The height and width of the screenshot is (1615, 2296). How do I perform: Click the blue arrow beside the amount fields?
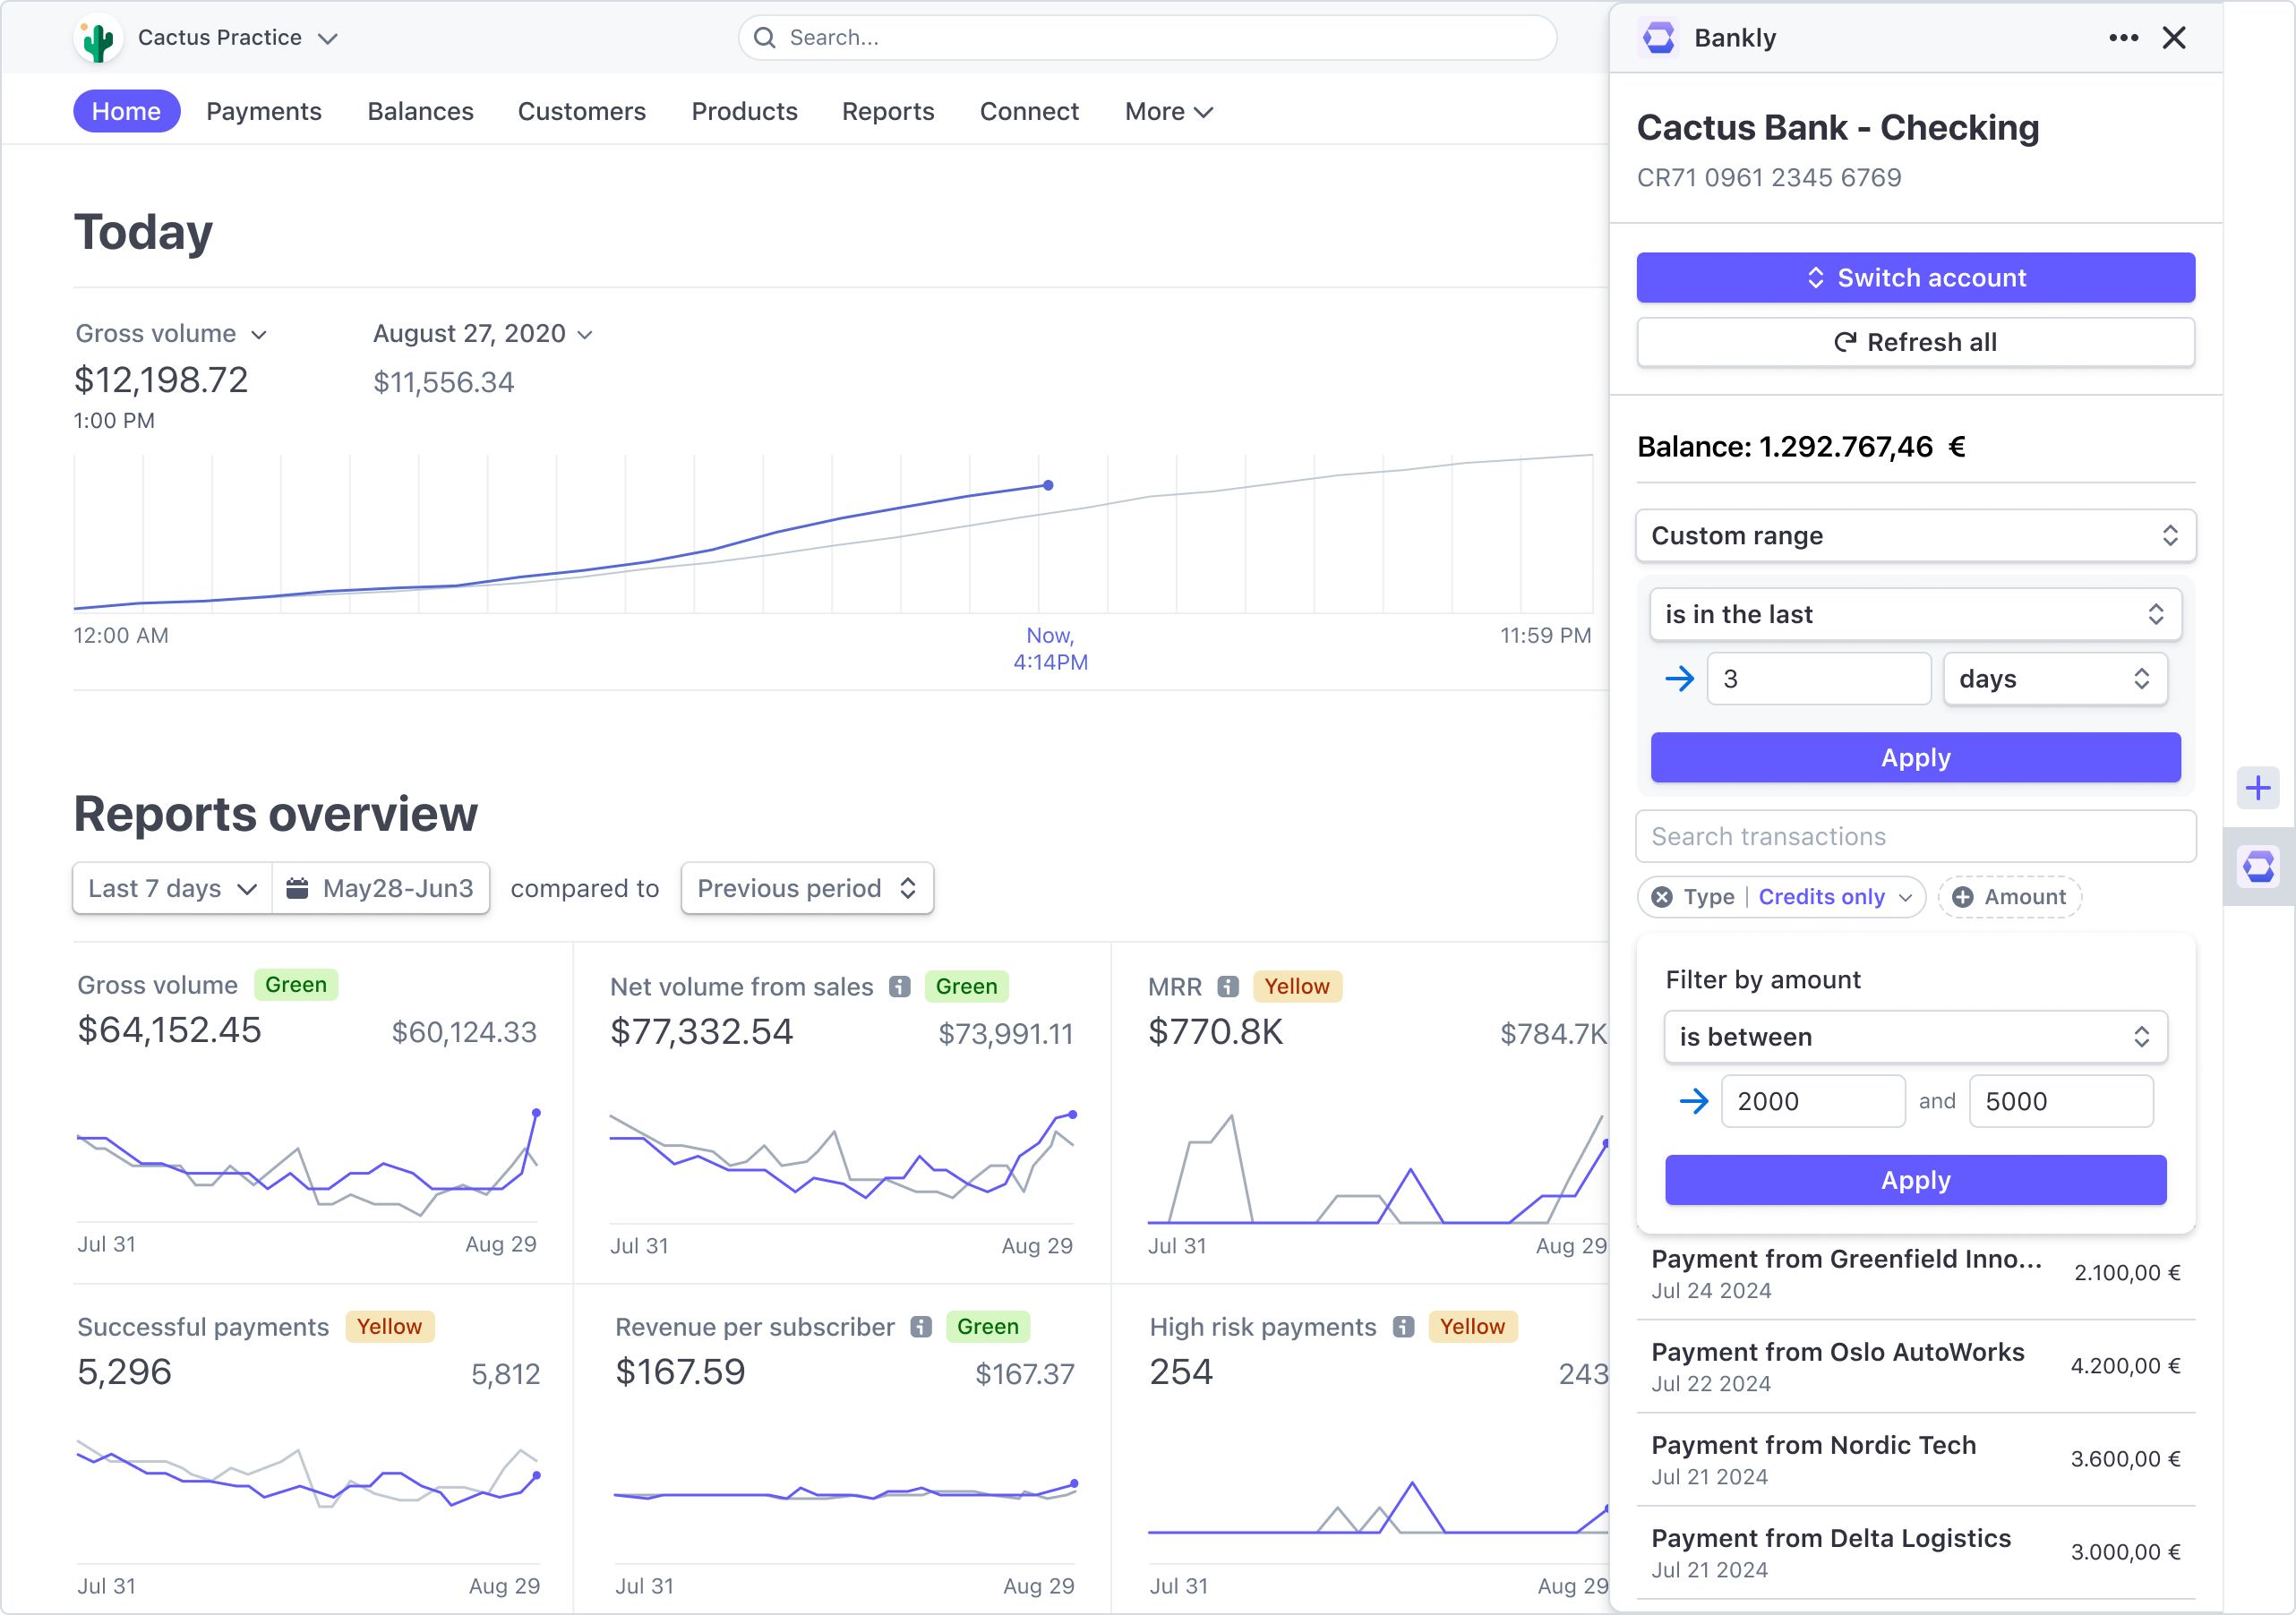coord(1695,1101)
